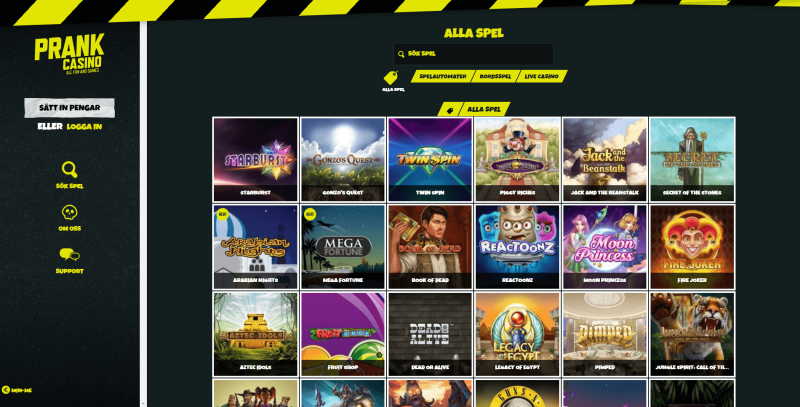Click the Sätt in pengar button

(69, 108)
